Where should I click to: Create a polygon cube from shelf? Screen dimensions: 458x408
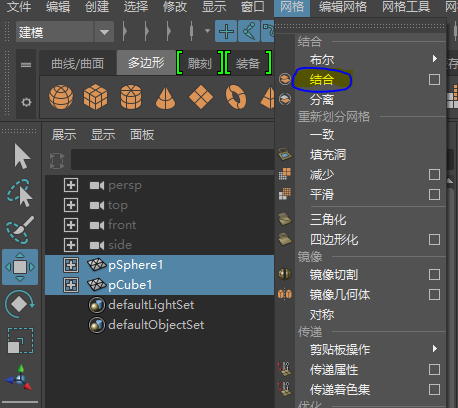coord(95,97)
